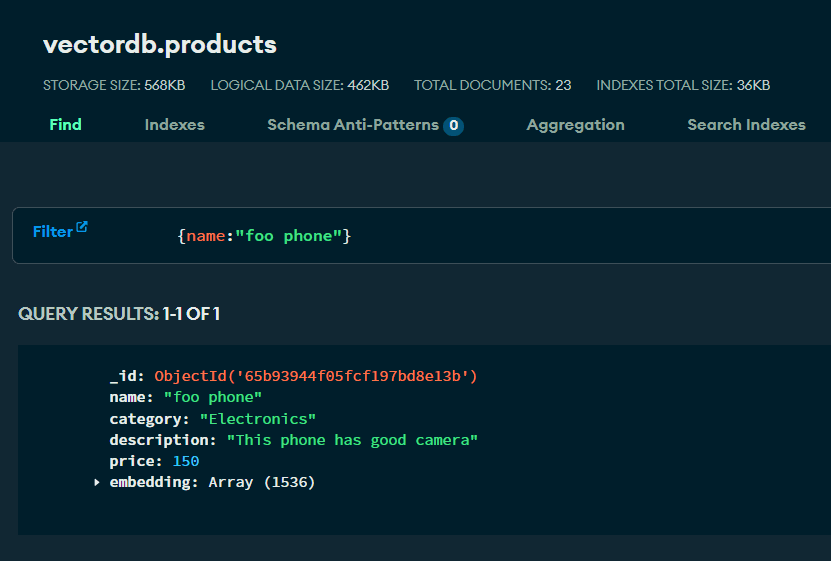Expand the embedding array field

point(97,483)
